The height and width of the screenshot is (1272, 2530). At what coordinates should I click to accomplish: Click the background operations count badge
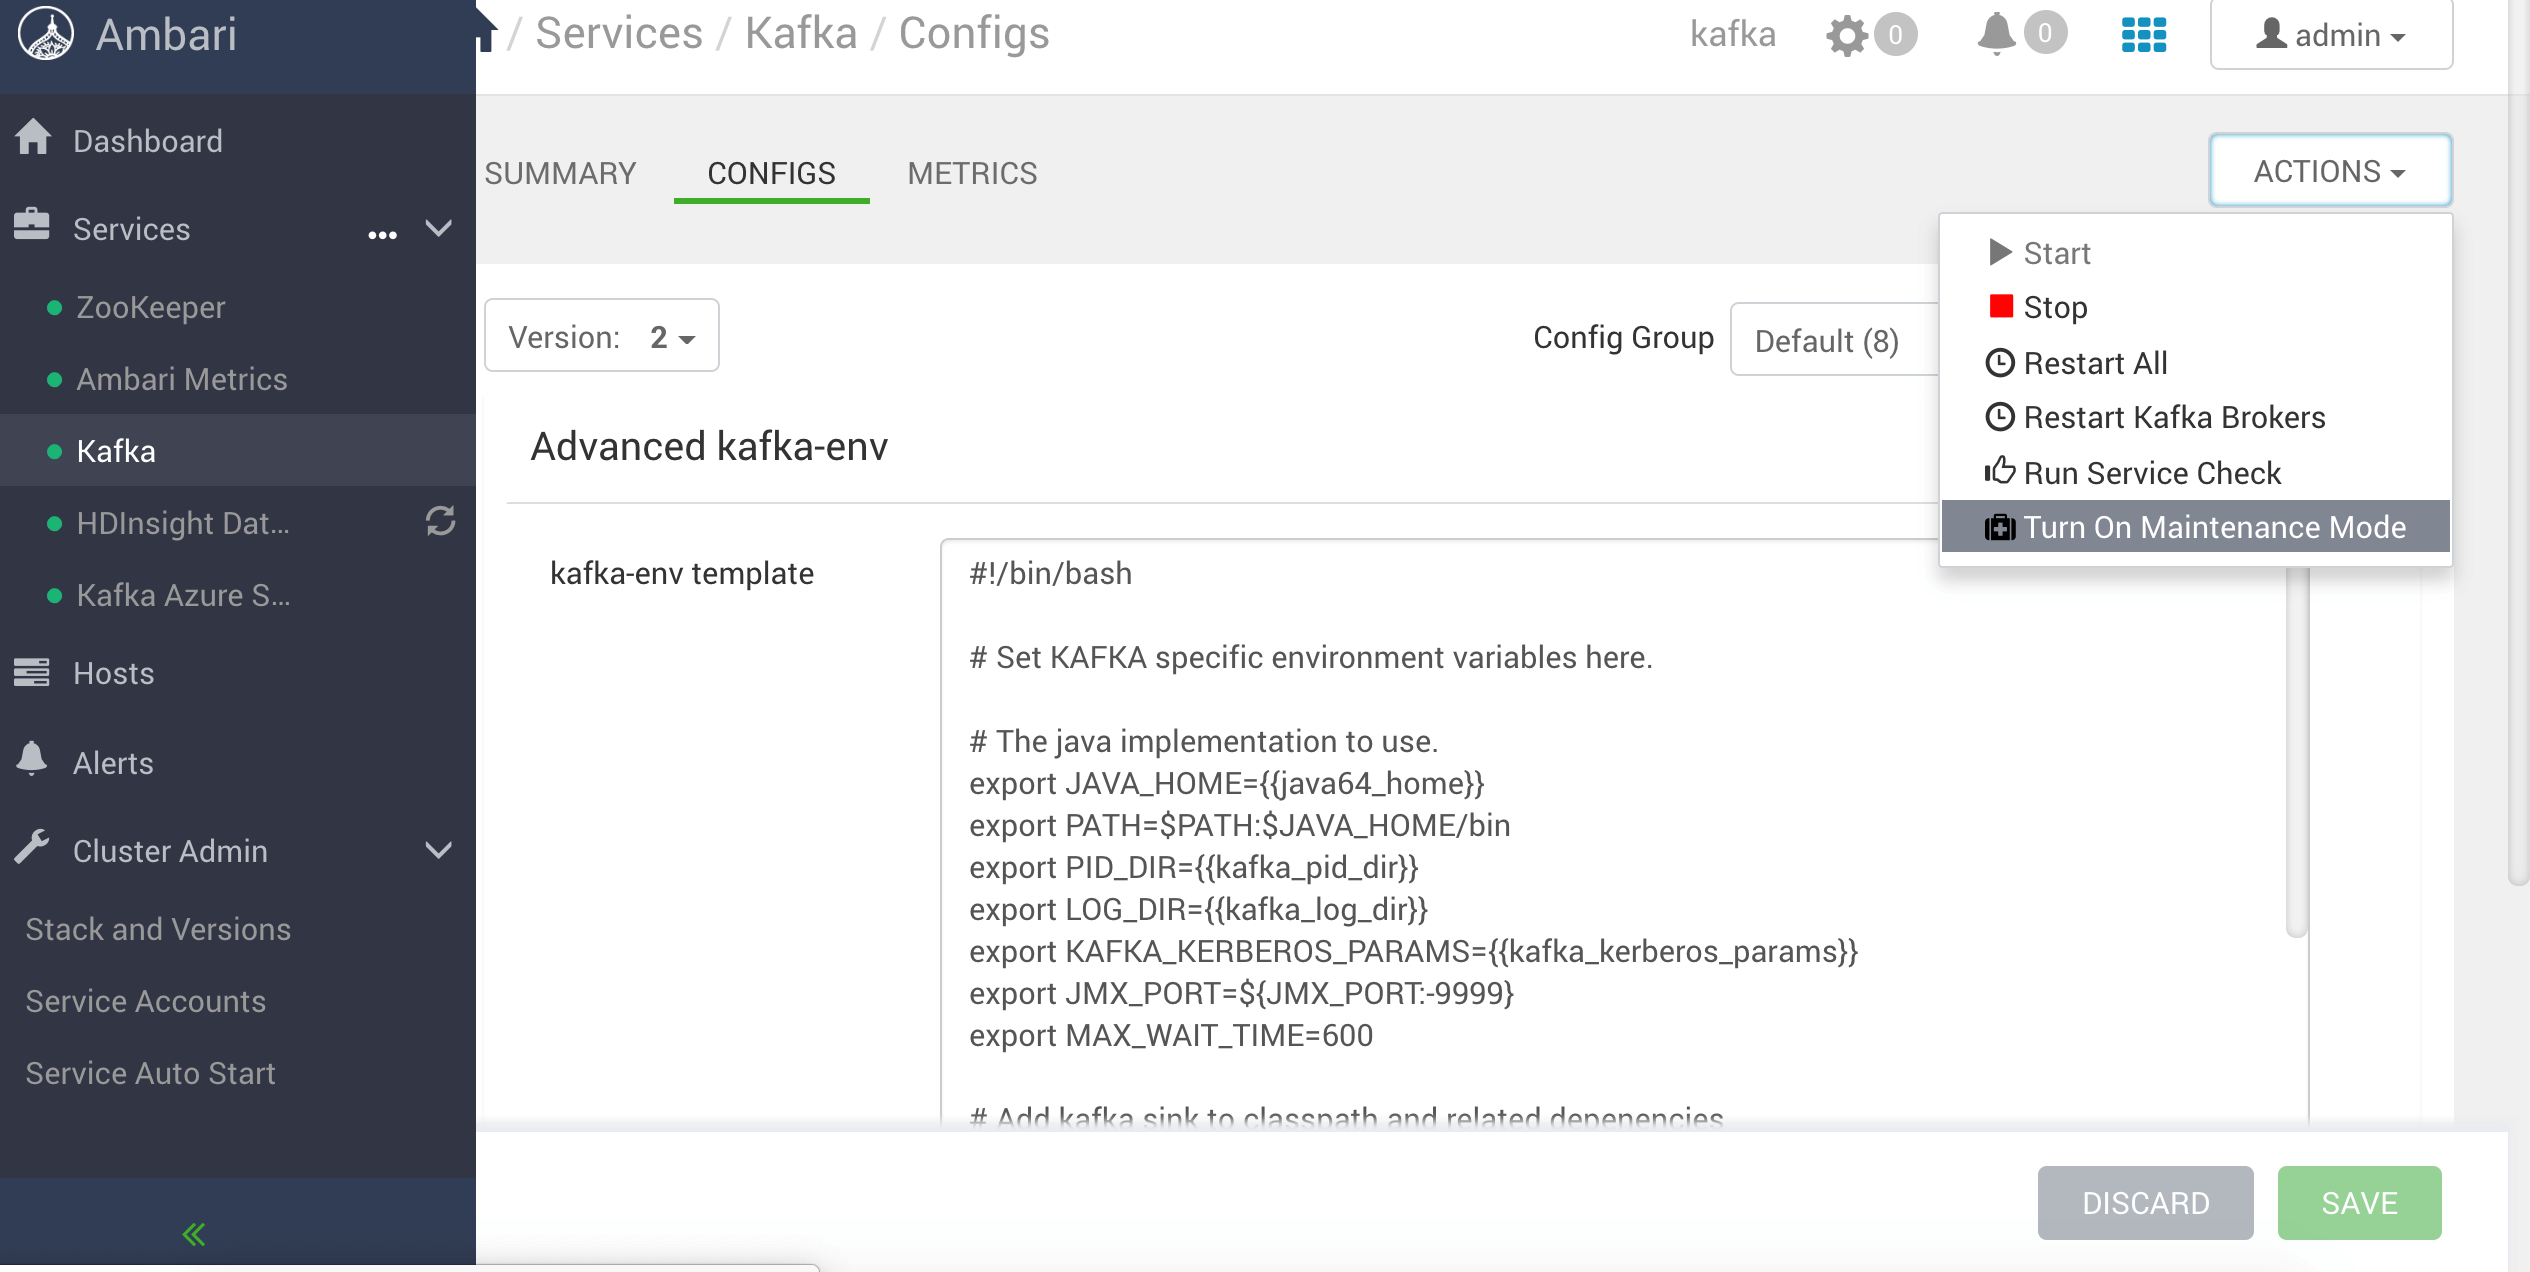[x=1895, y=35]
